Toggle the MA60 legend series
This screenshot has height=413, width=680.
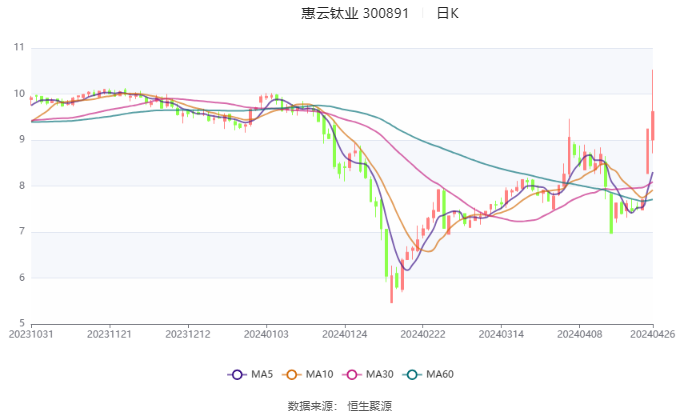[x=428, y=374]
